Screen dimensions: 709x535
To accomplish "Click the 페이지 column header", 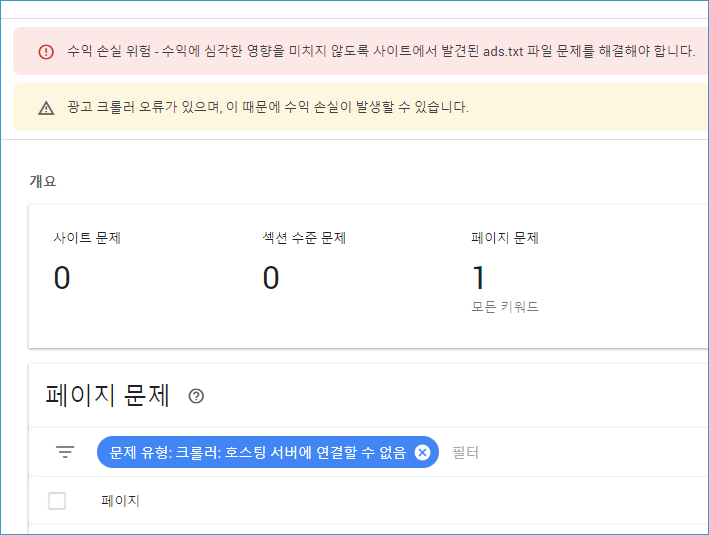I will pos(120,501).
